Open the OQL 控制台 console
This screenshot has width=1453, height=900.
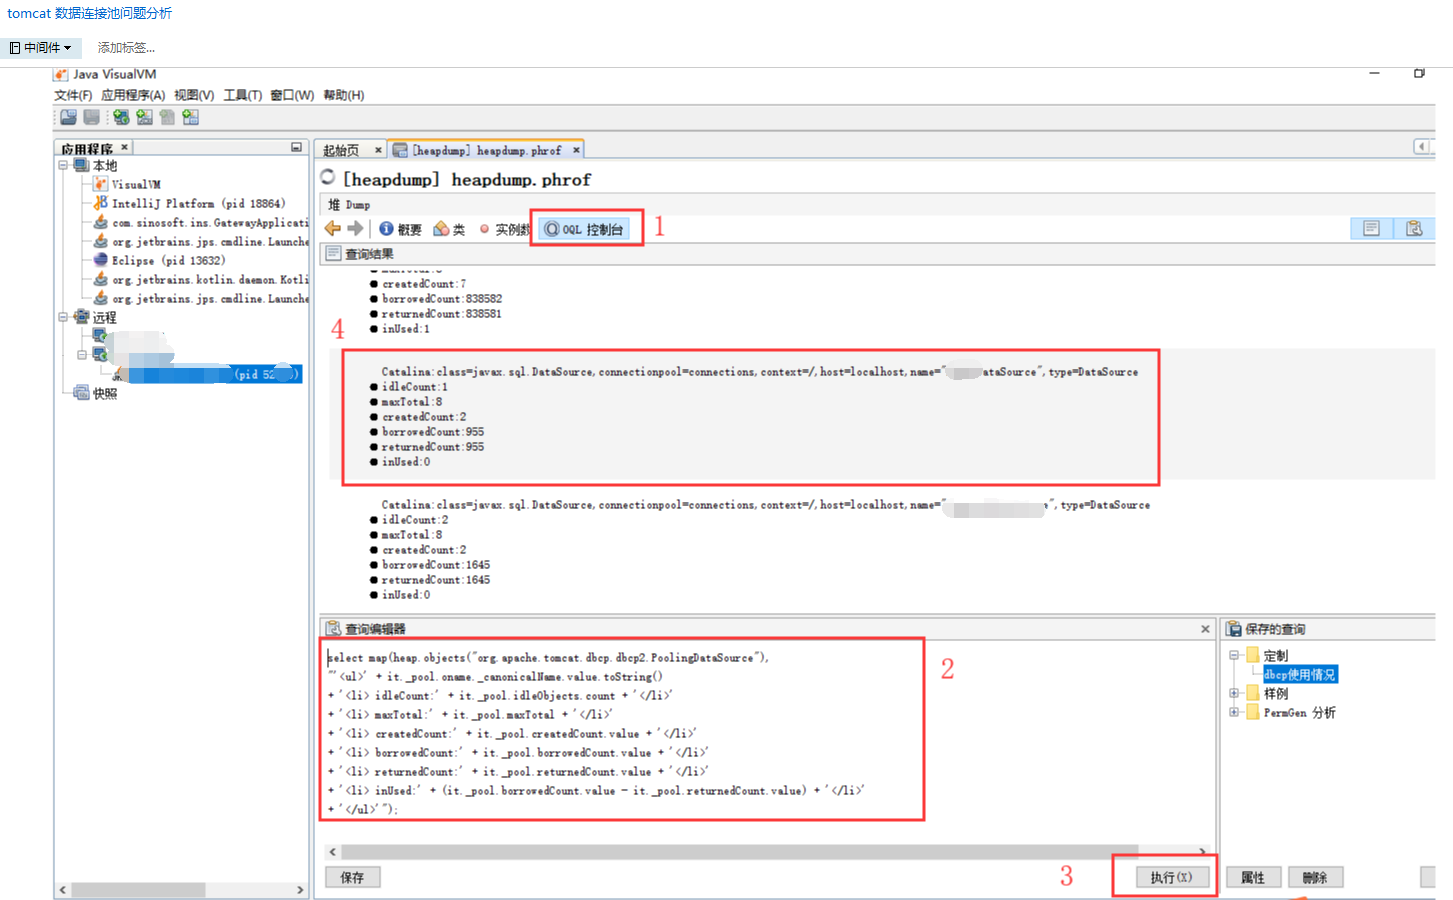coord(585,229)
